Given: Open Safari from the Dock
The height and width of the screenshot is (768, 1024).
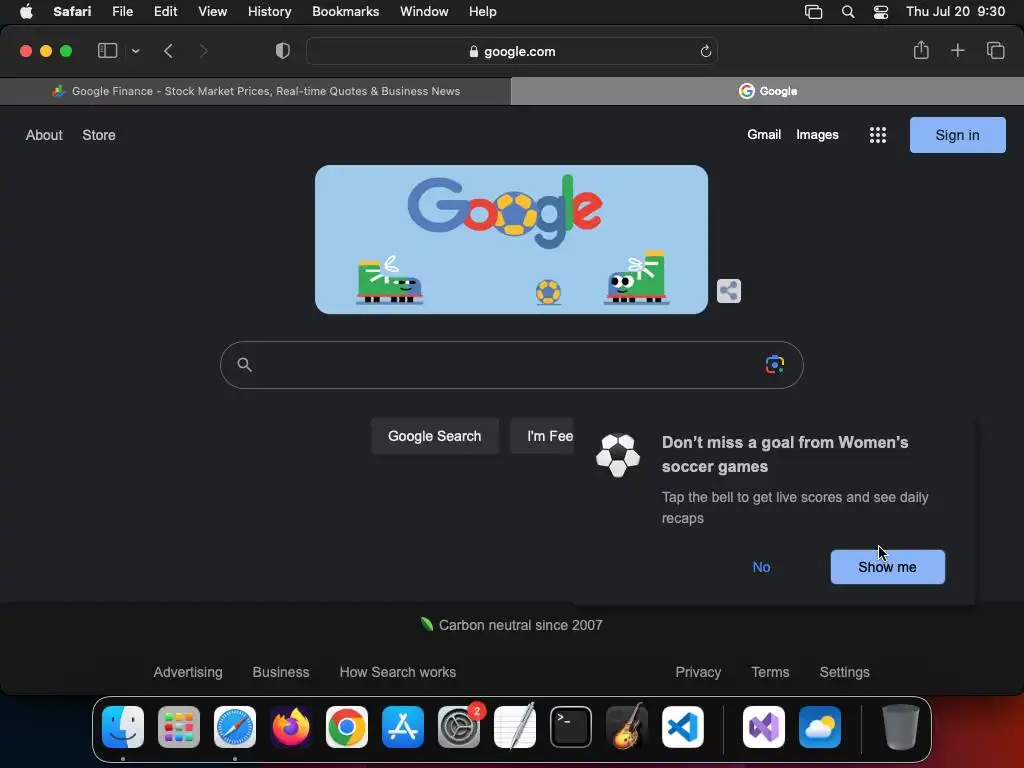Looking at the screenshot, I should (235, 727).
